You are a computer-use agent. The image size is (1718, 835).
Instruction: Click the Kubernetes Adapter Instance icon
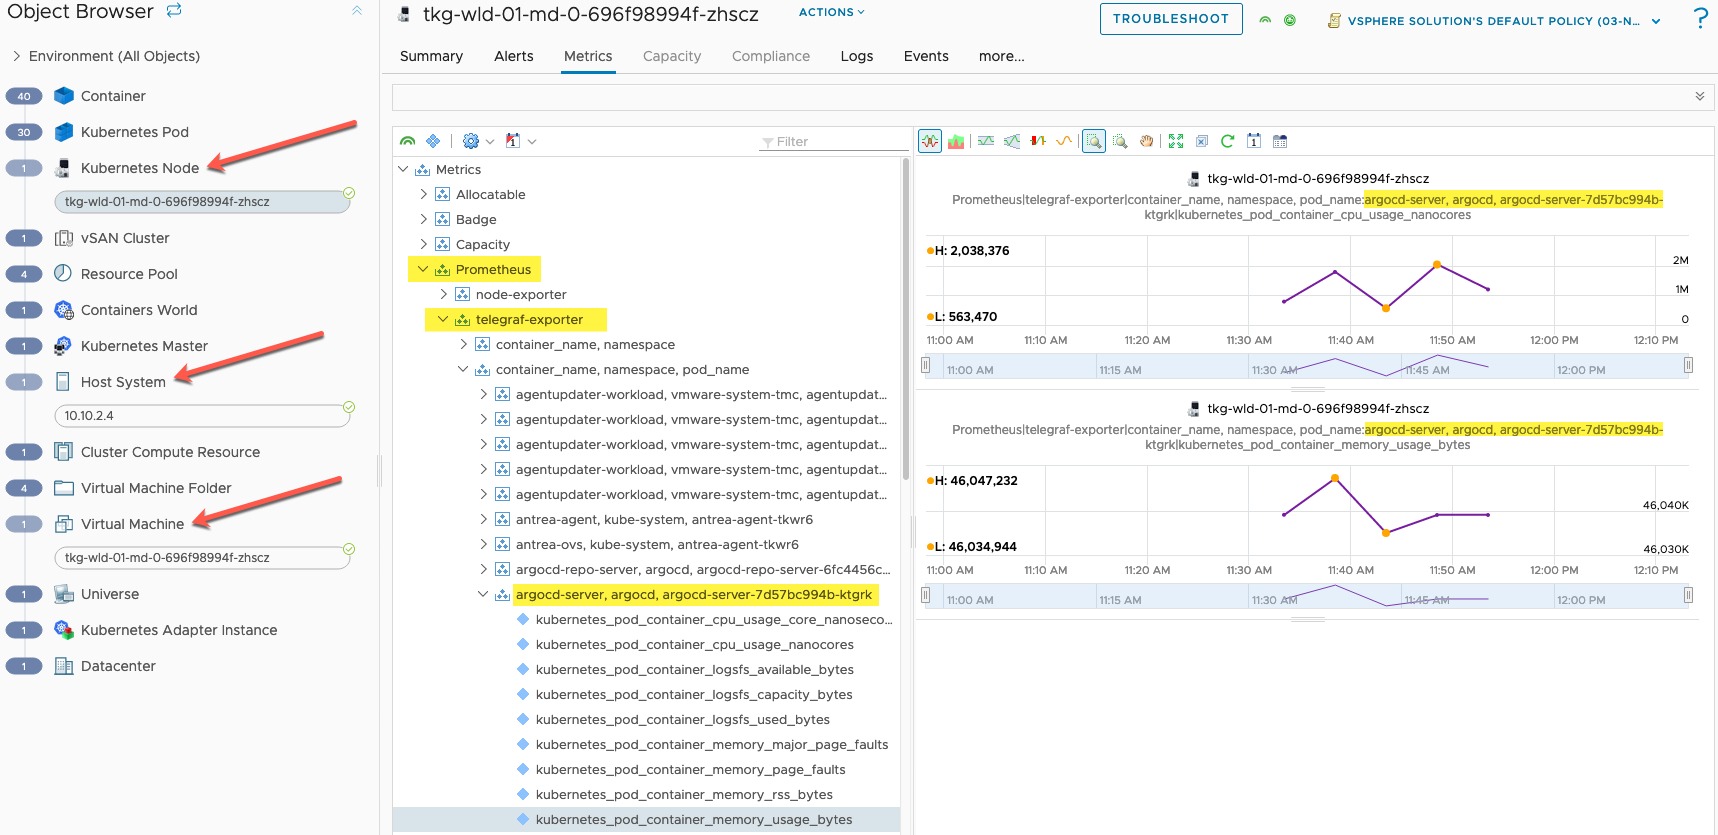click(x=64, y=630)
